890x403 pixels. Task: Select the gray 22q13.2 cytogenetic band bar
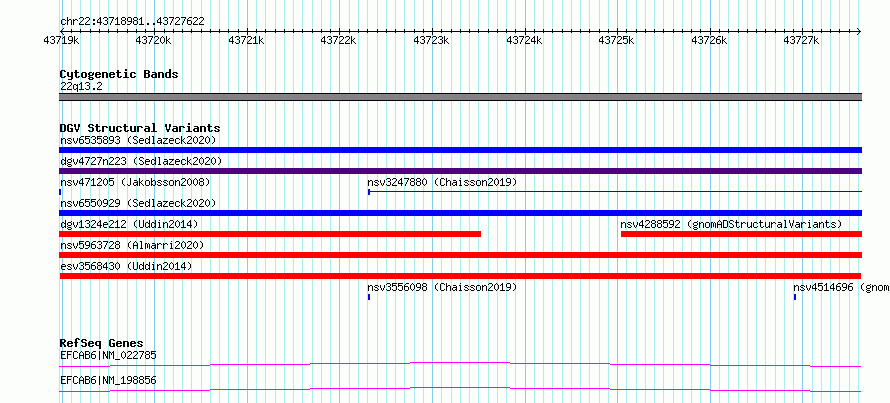coord(460,97)
